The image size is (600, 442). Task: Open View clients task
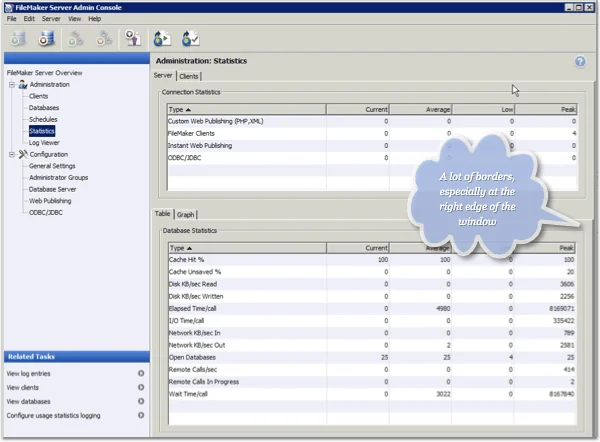tap(23, 388)
